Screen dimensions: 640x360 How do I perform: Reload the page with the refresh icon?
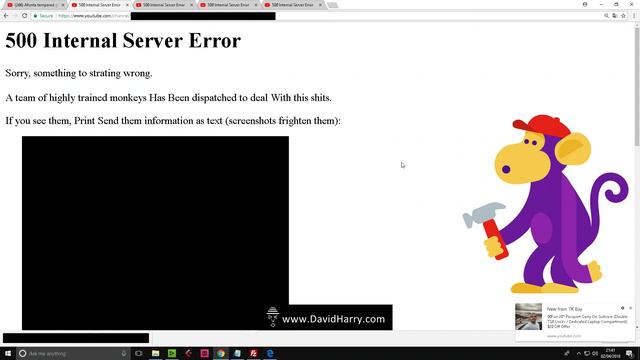click(24, 16)
